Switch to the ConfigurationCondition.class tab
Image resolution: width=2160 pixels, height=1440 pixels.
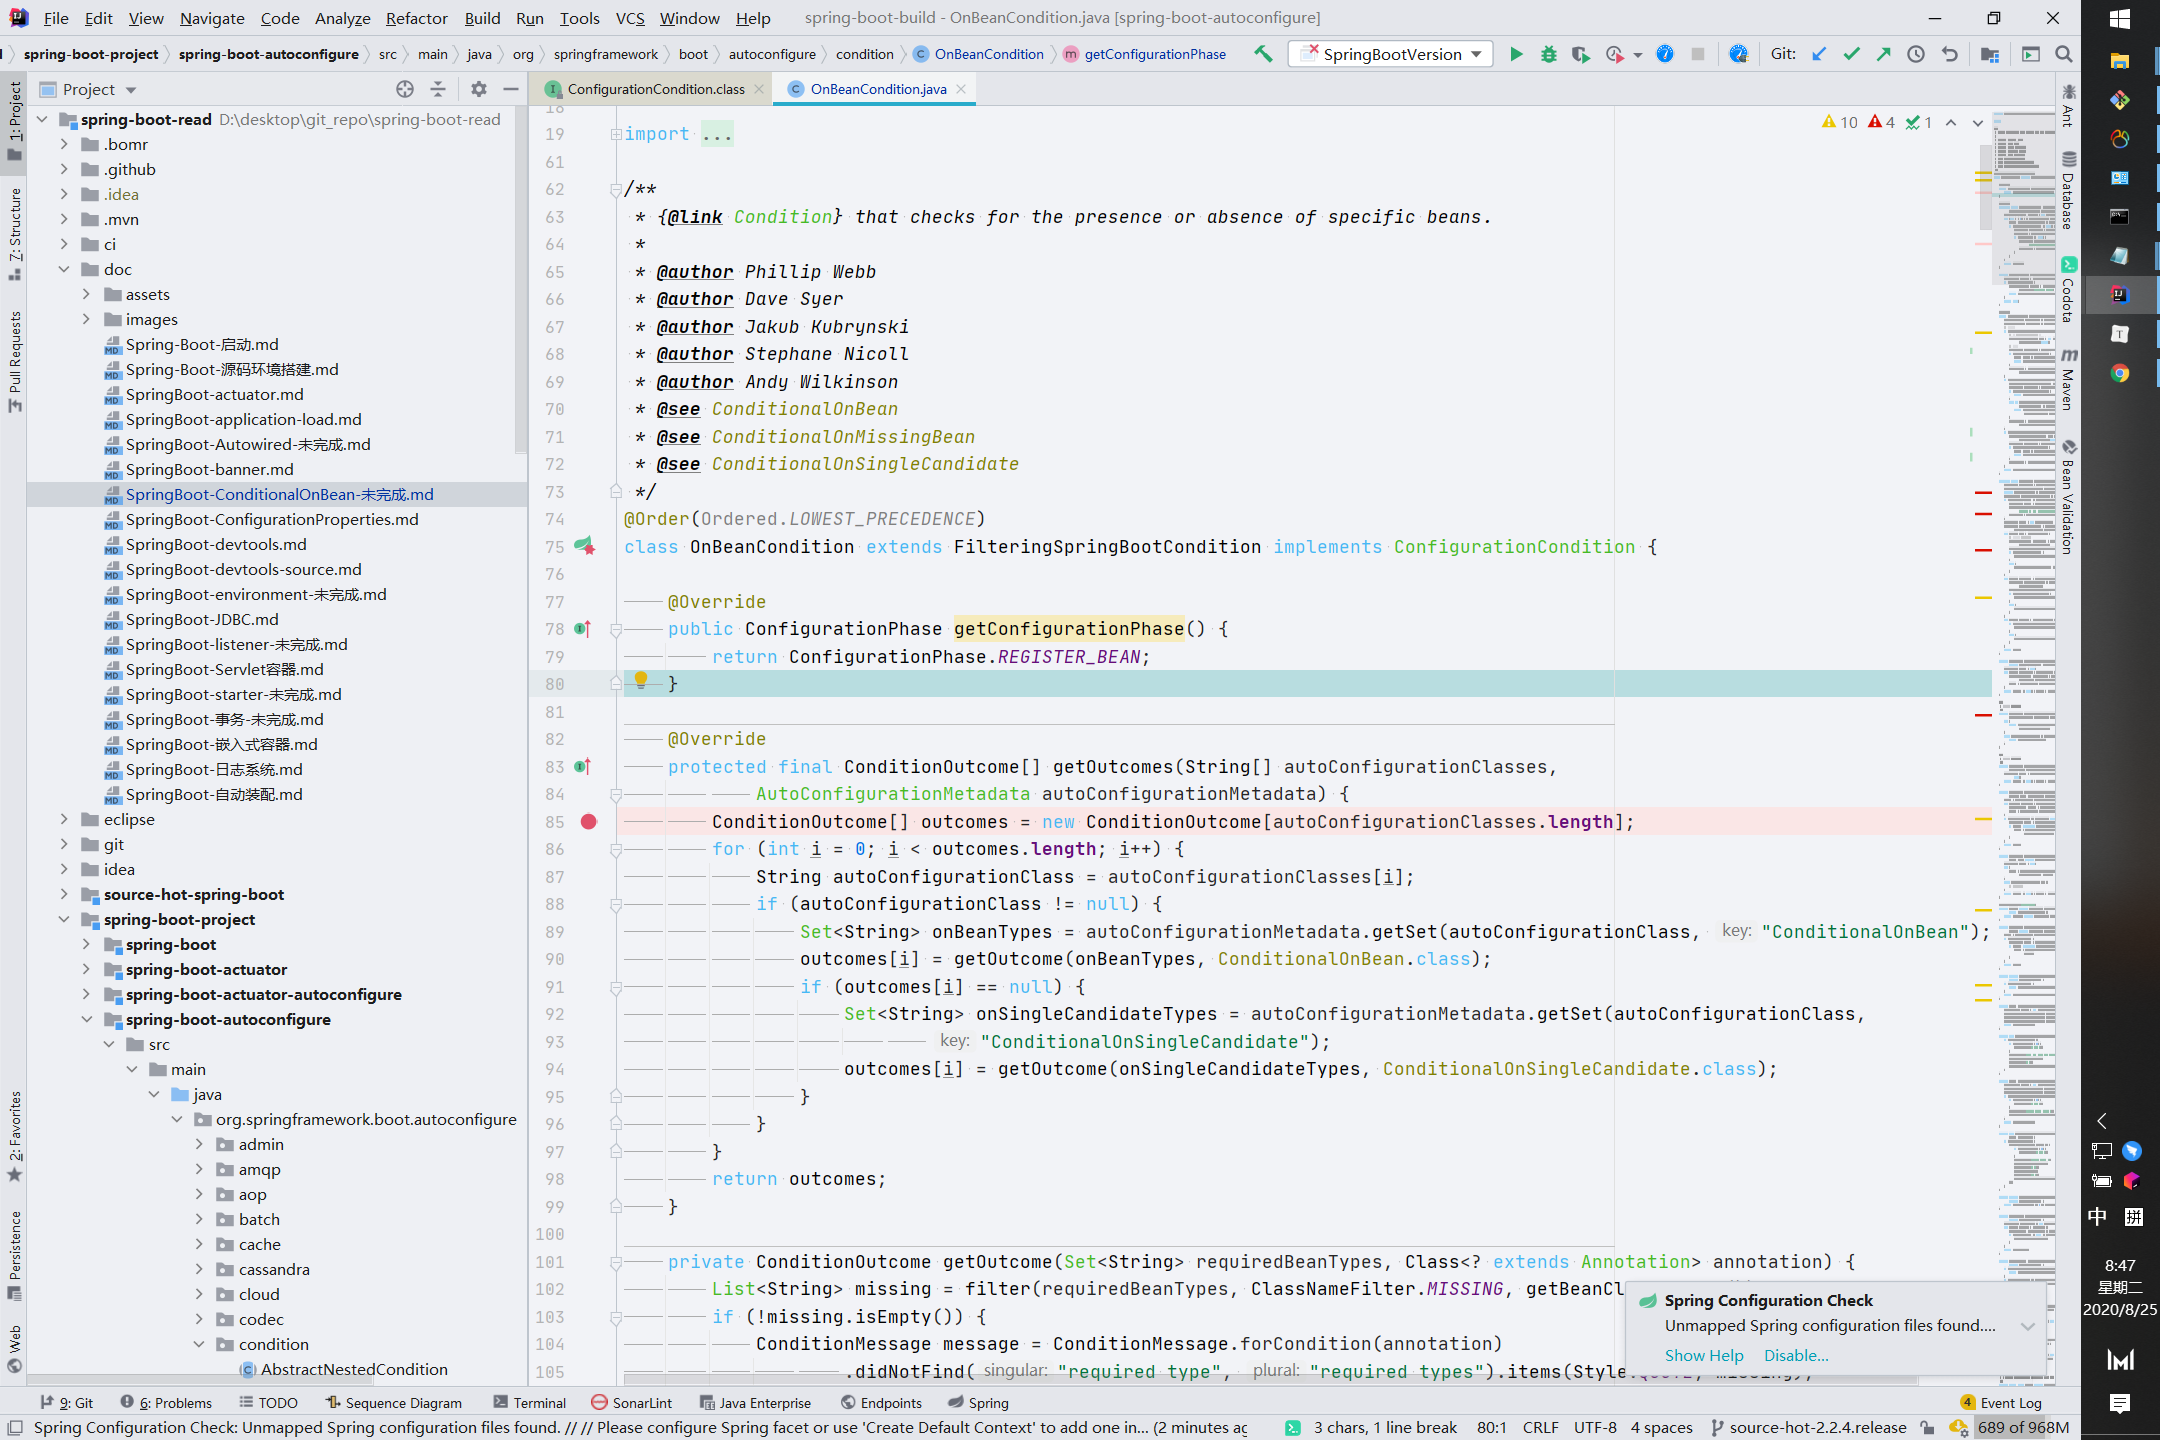point(655,89)
